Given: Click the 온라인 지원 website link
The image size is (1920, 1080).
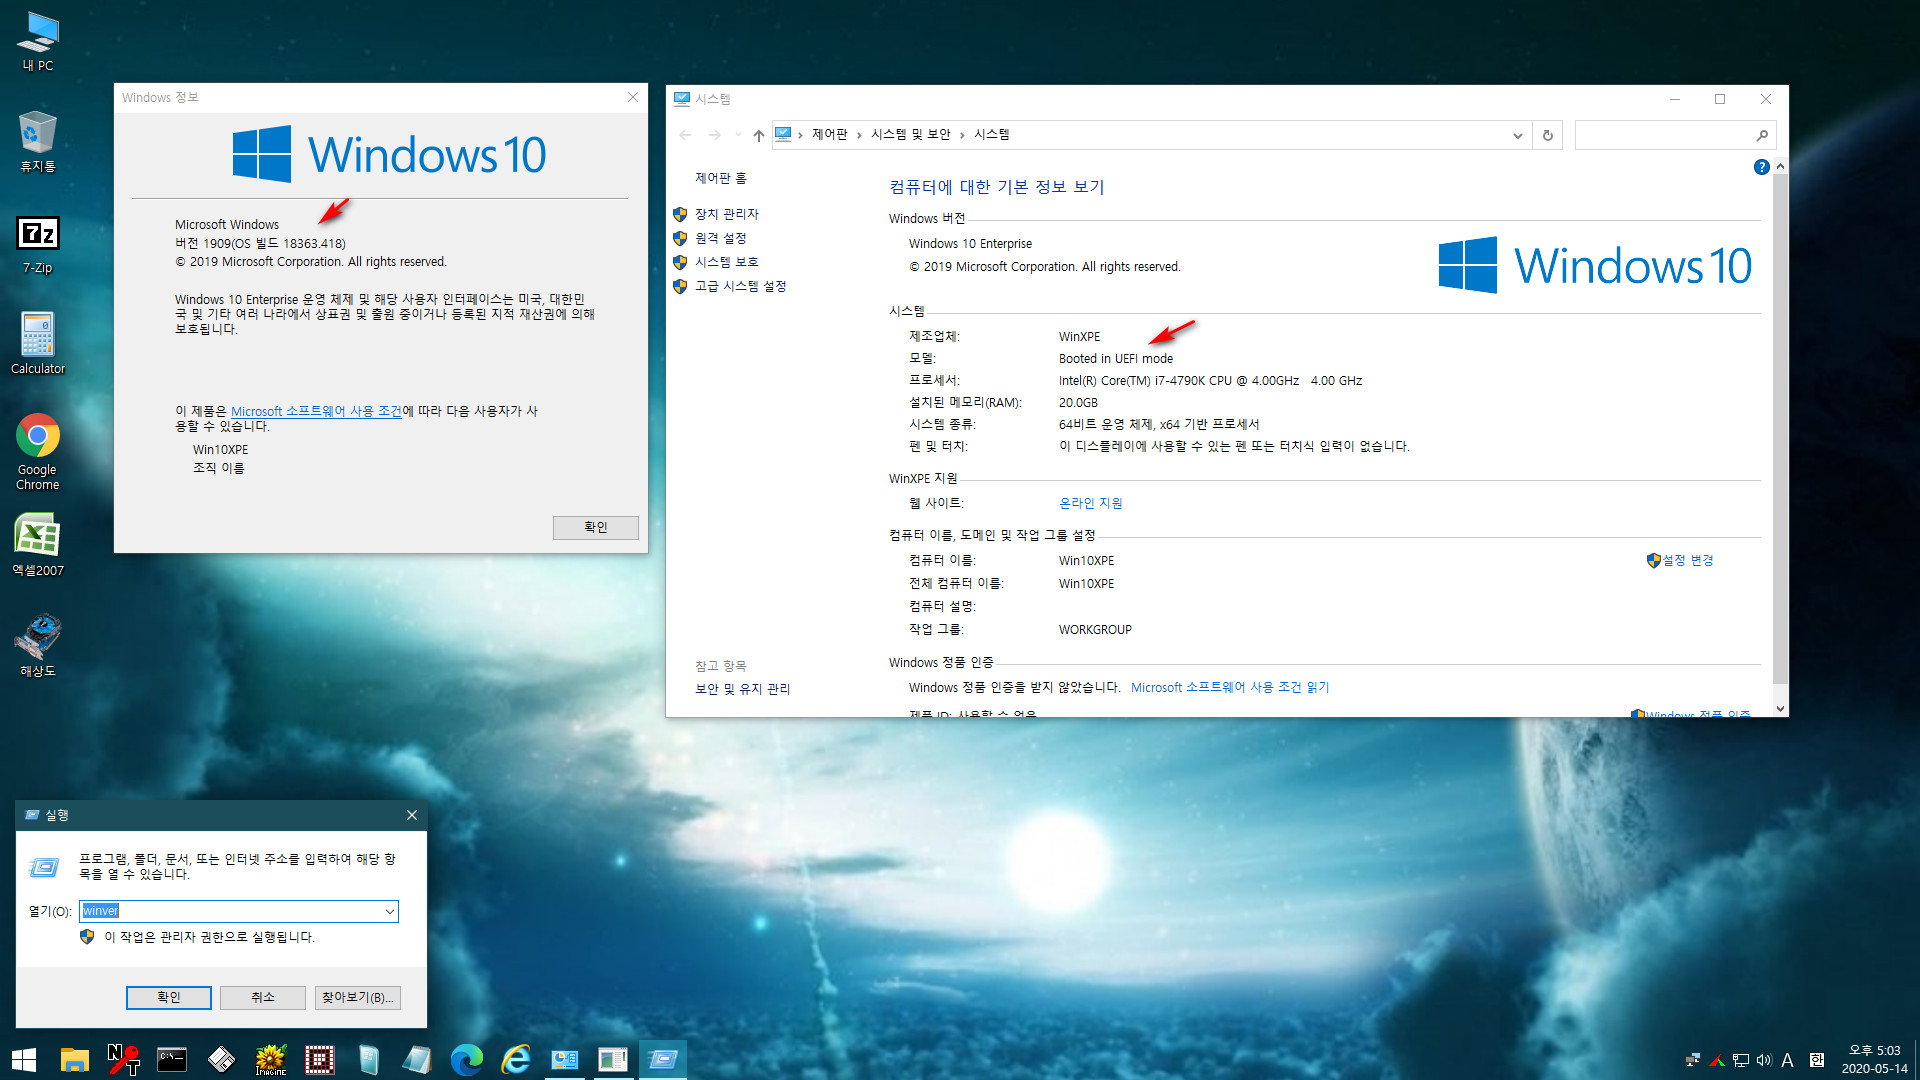Looking at the screenshot, I should click(1090, 503).
